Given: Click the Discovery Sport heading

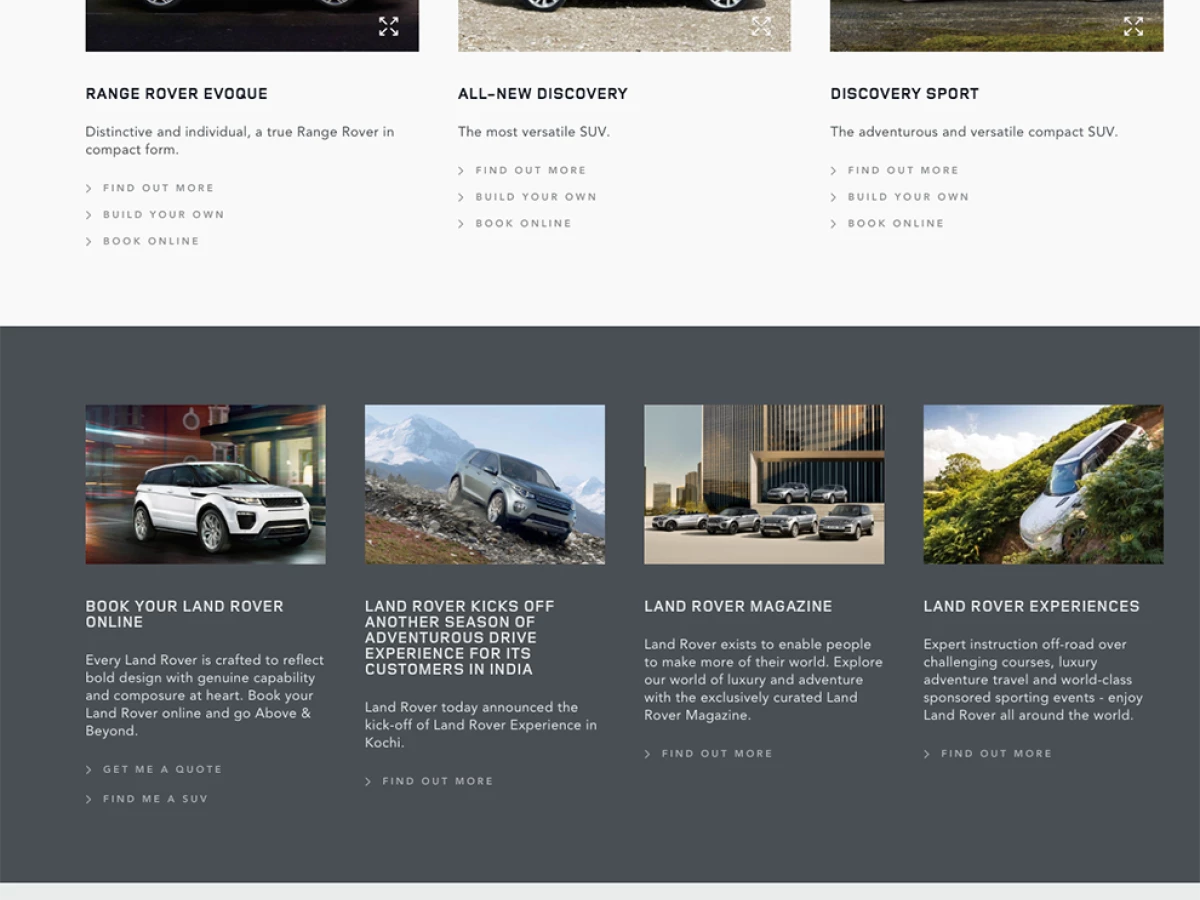Looking at the screenshot, I should pos(905,94).
